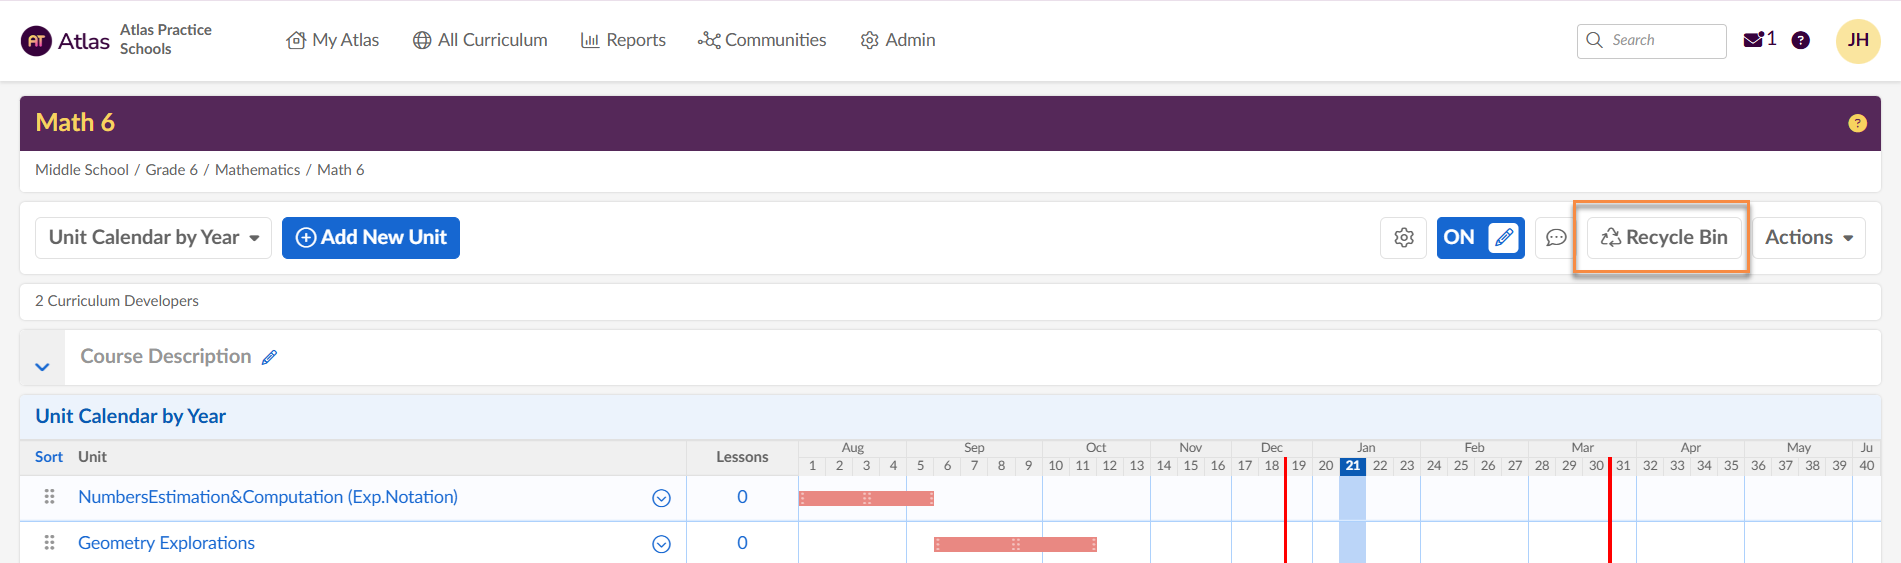Click the red NumbersEstimation unit timeline bar
Image resolution: width=1901 pixels, height=563 pixels.
[x=865, y=498]
